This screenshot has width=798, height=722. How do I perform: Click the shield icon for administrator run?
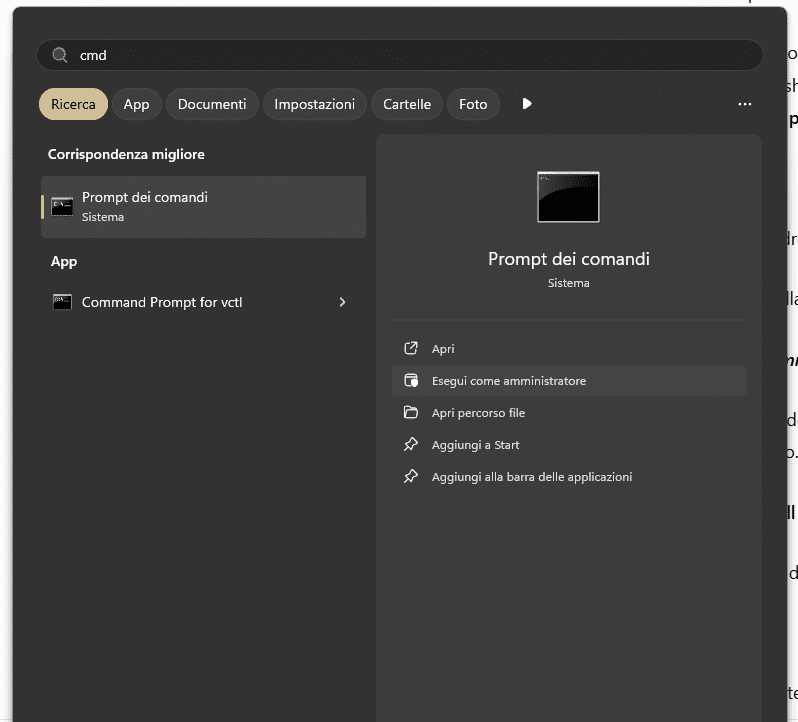pos(410,381)
